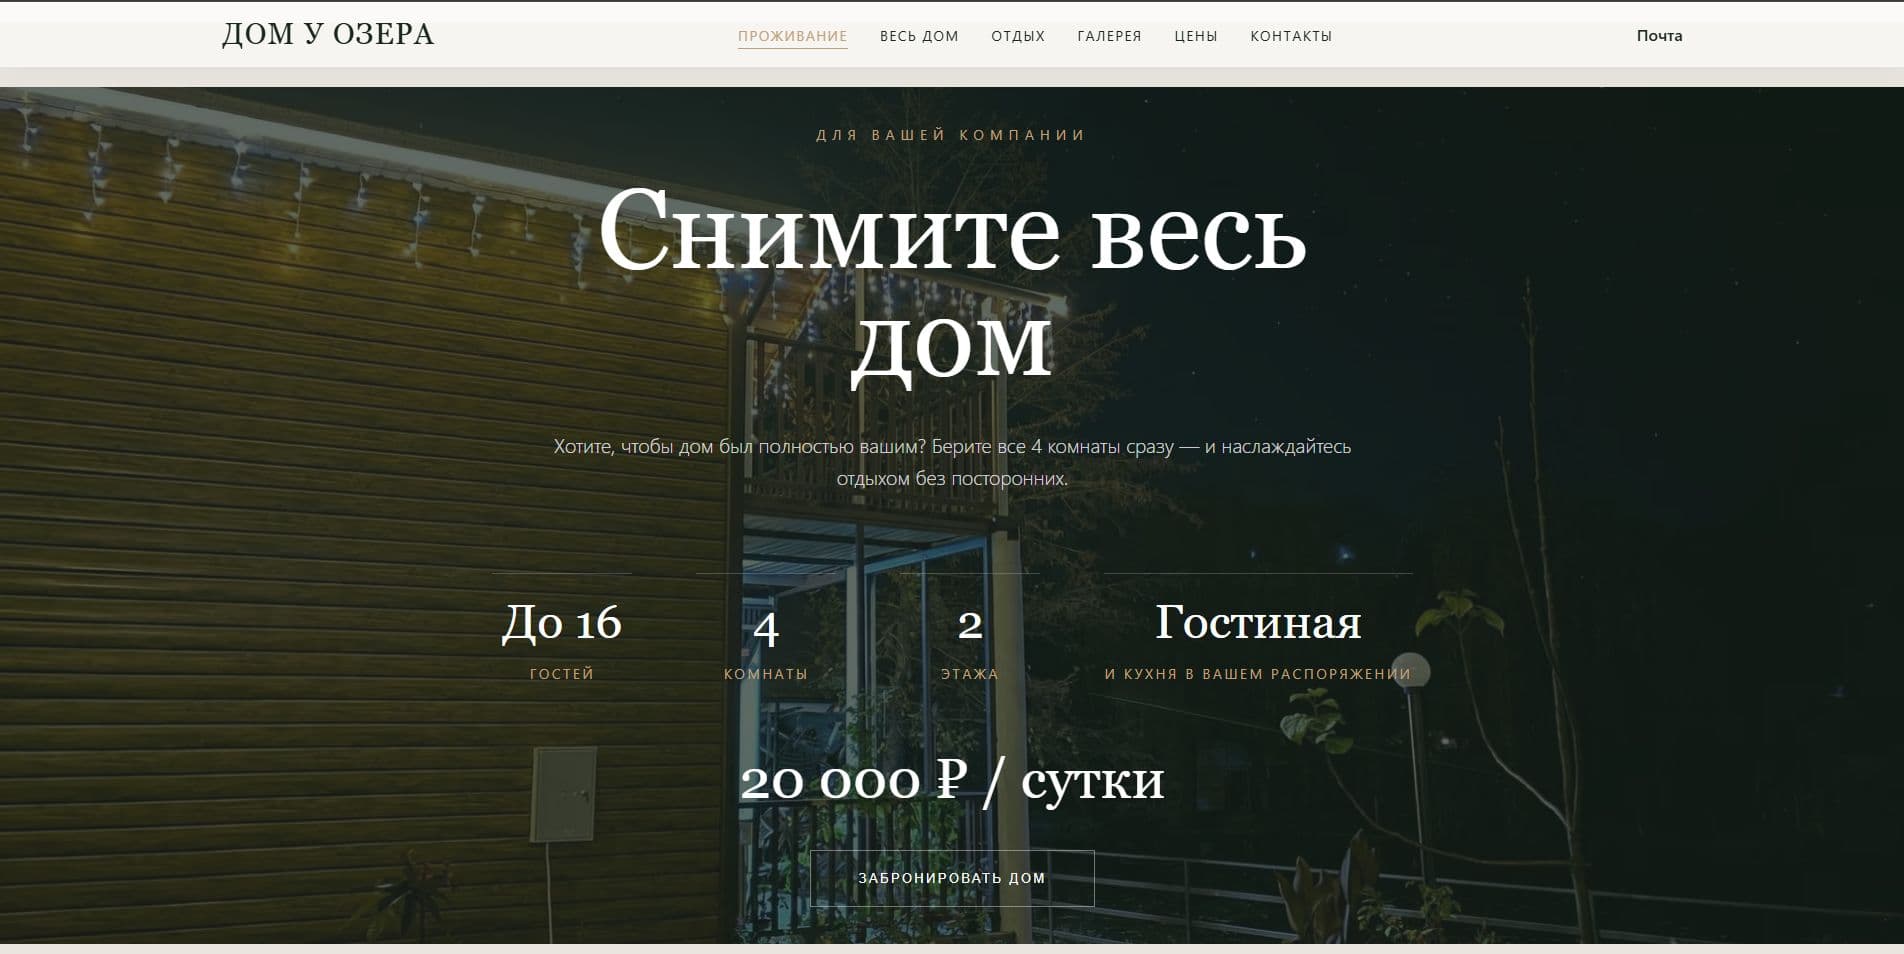Switch to the ГАЛЕРЕЯ page
Image resolution: width=1904 pixels, height=954 pixels.
(1109, 36)
